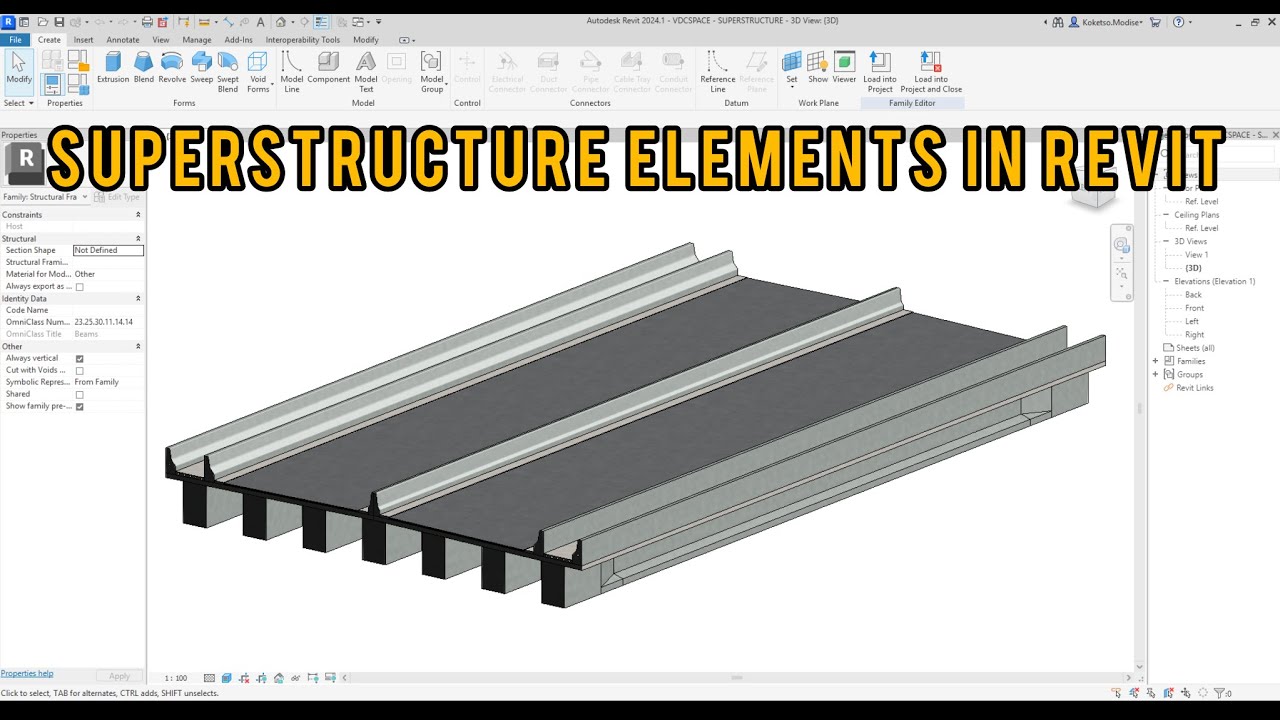
Task: Enable Cut with Voids When Loaded
Action: click(80, 371)
